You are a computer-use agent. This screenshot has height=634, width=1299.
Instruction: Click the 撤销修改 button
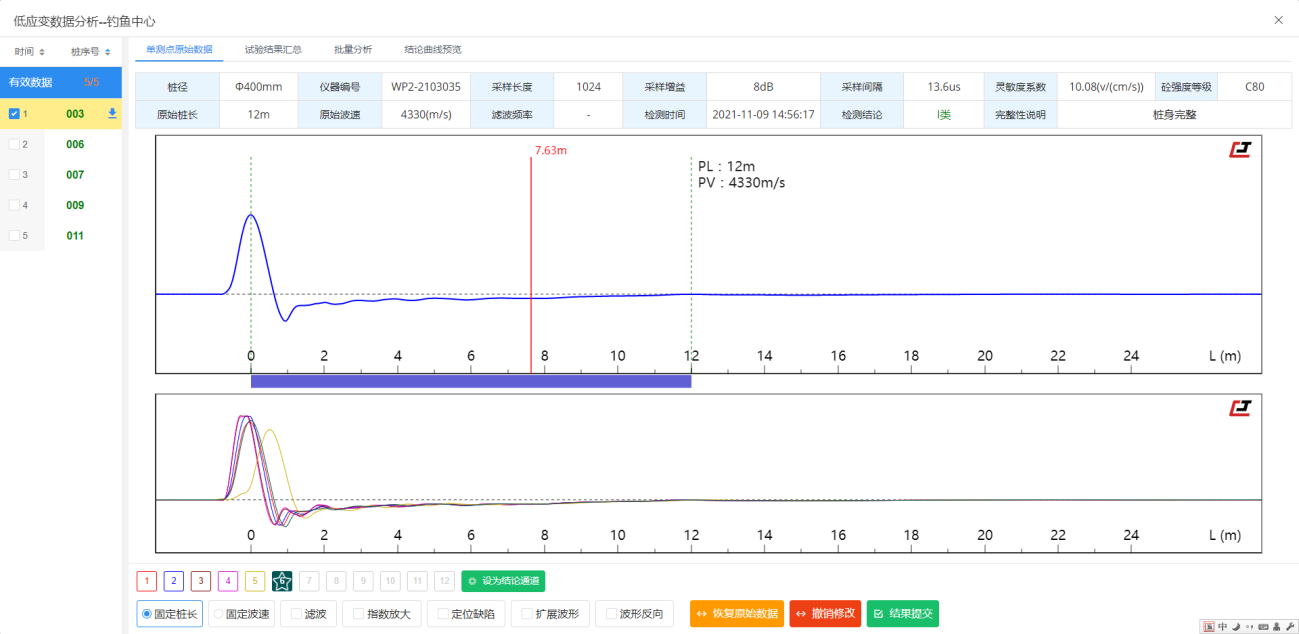(825, 614)
